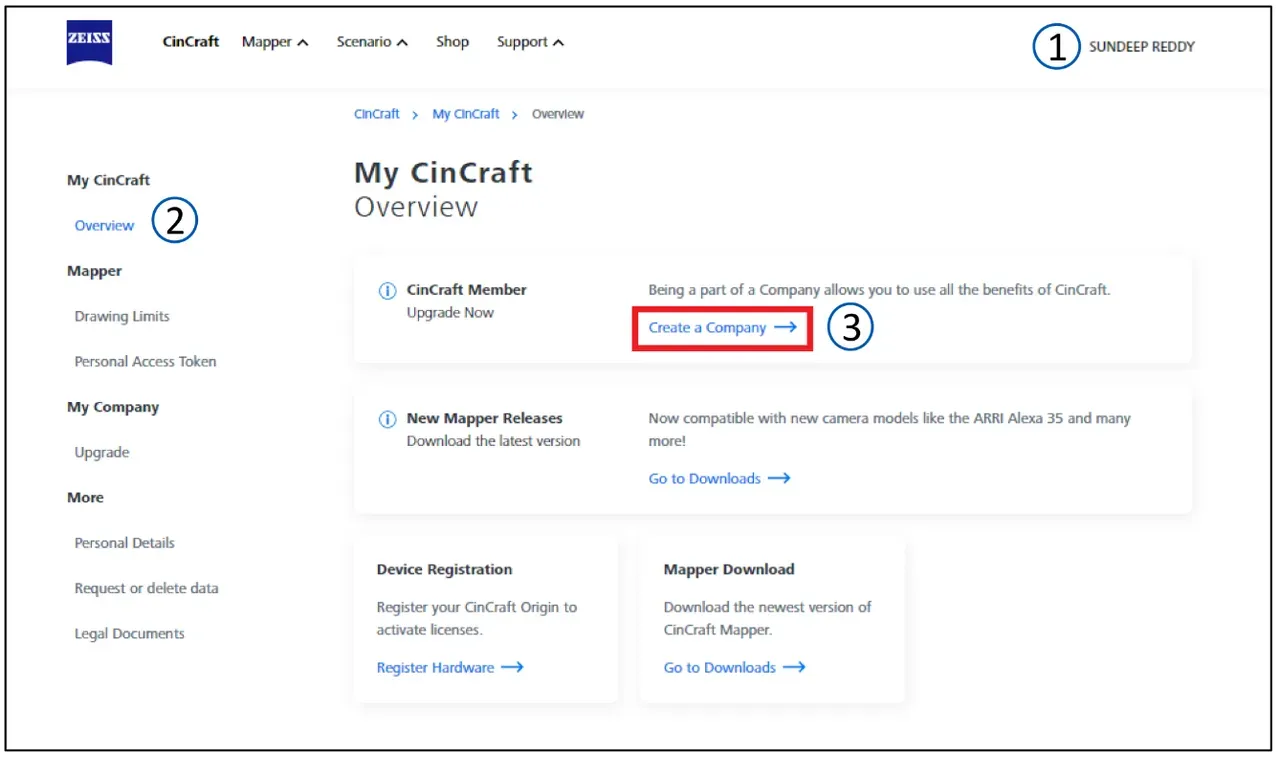Viewport: 1280px width, 757px height.
Task: Open Request or delete data
Action: [146, 589]
